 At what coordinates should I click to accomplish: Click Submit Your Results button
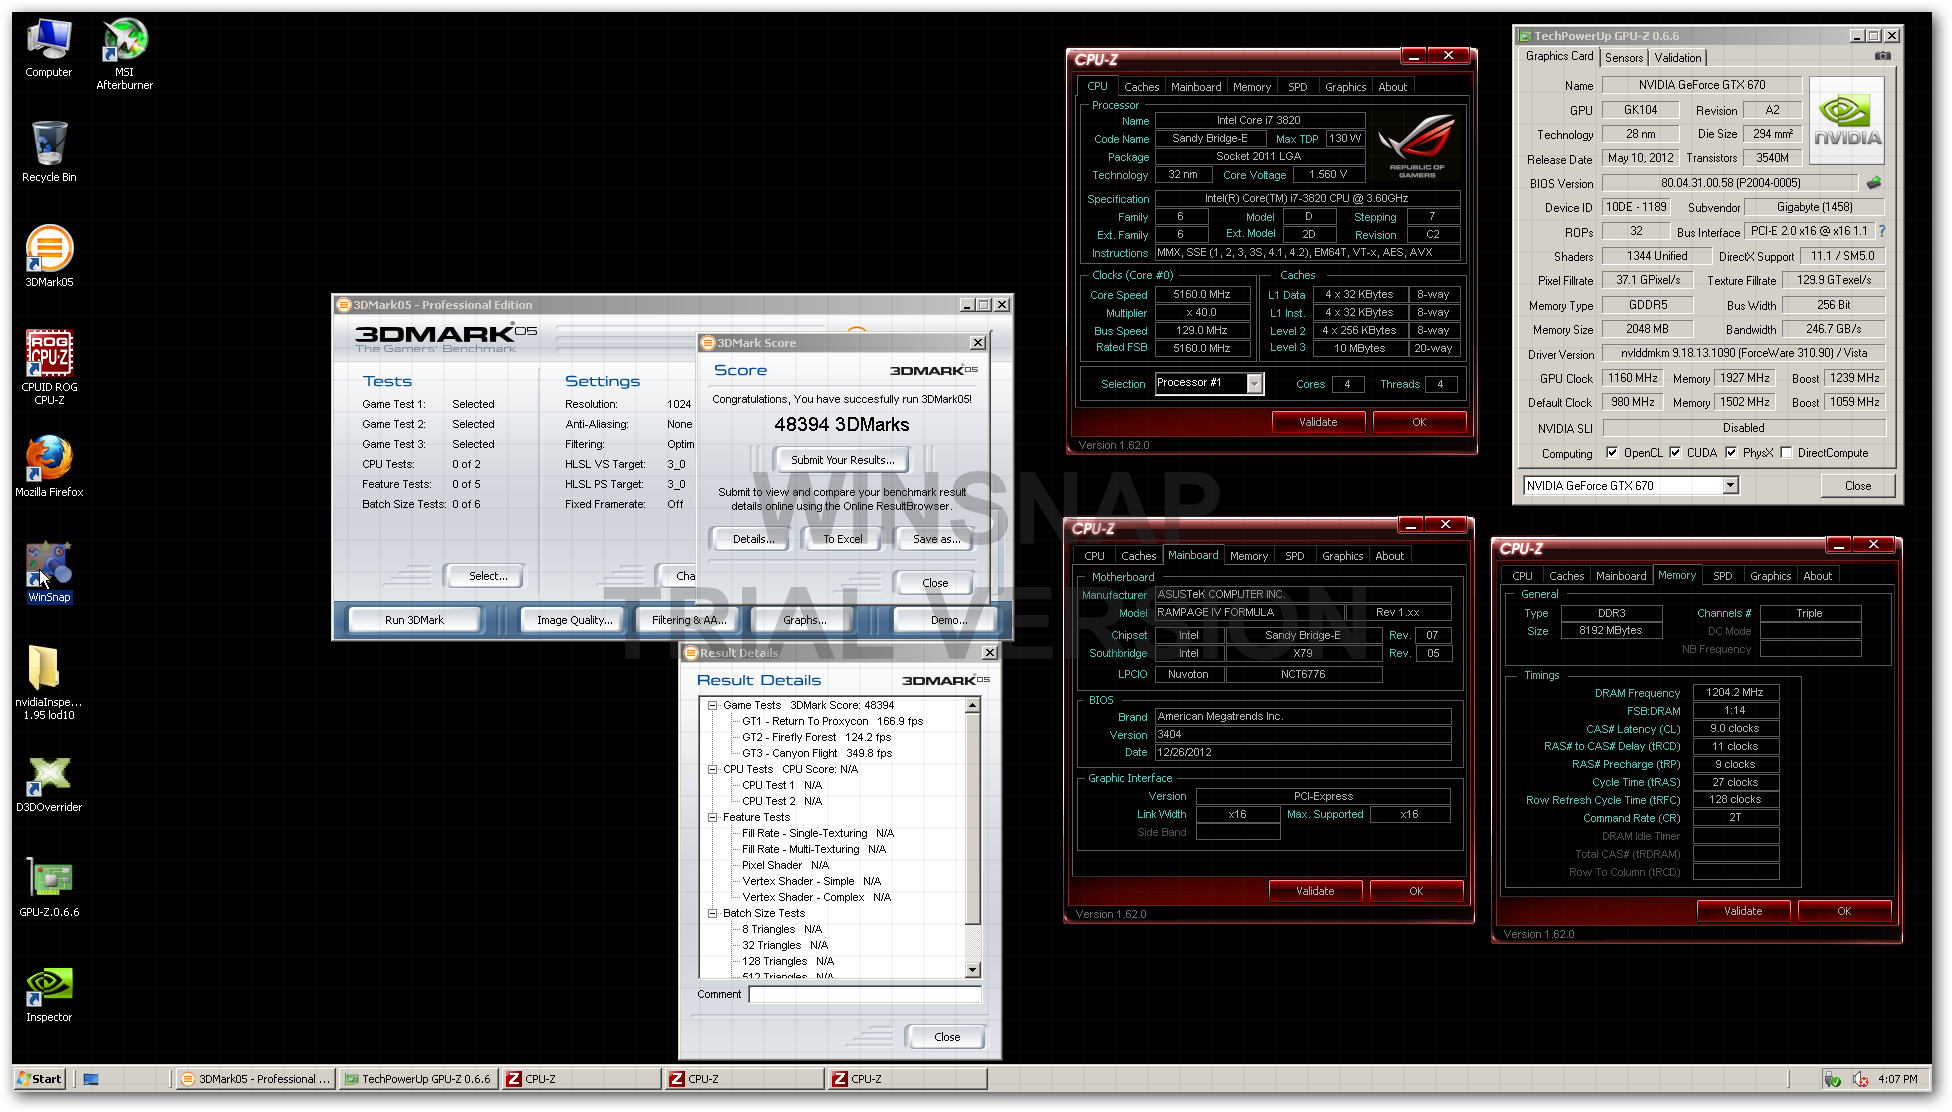(842, 460)
